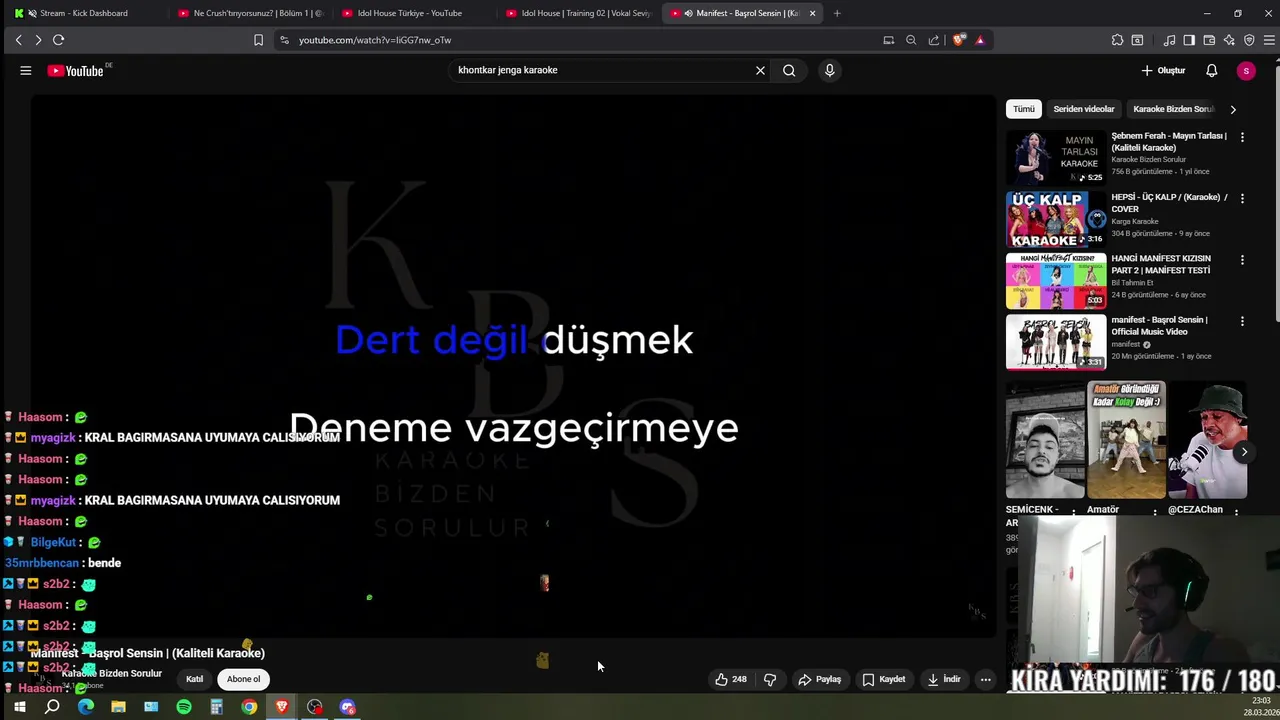Open options for Hangi Manifest Kızısın video
Image resolution: width=1280 pixels, height=720 pixels.
1242,260
